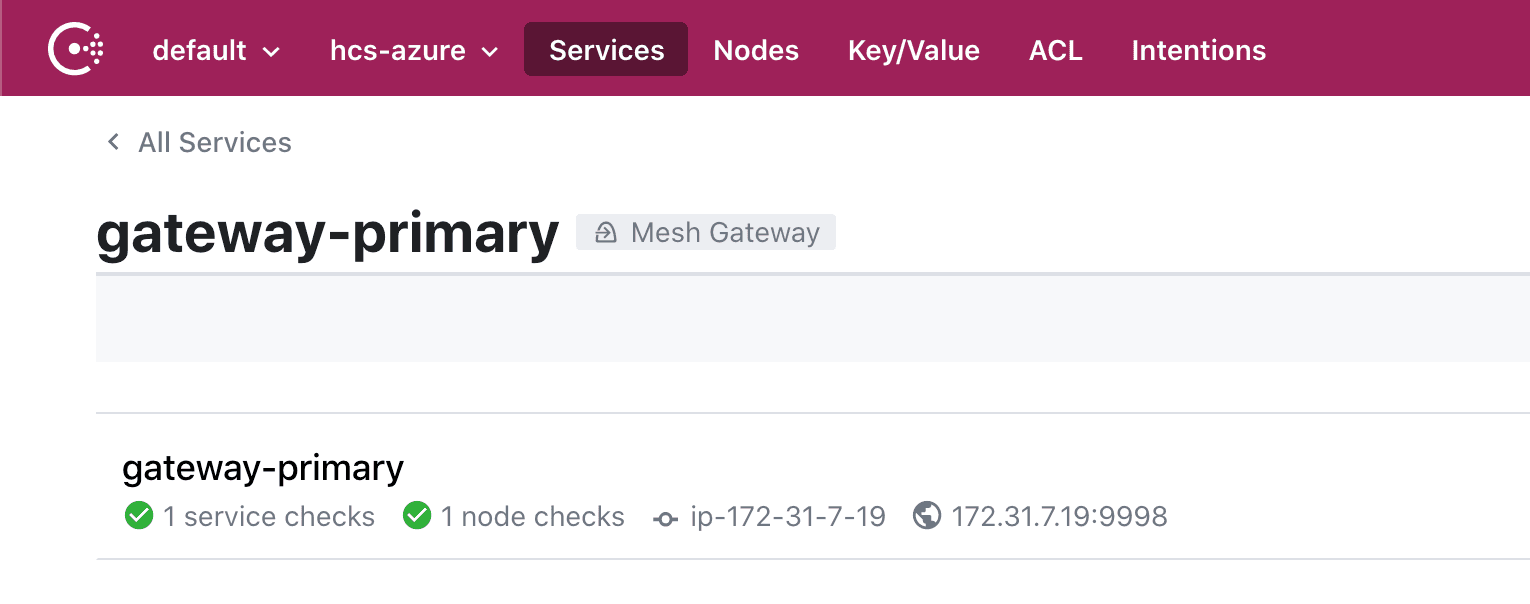Open the gateway-primary service instance
Viewport: 1530px width, 604px height.
pos(263,468)
